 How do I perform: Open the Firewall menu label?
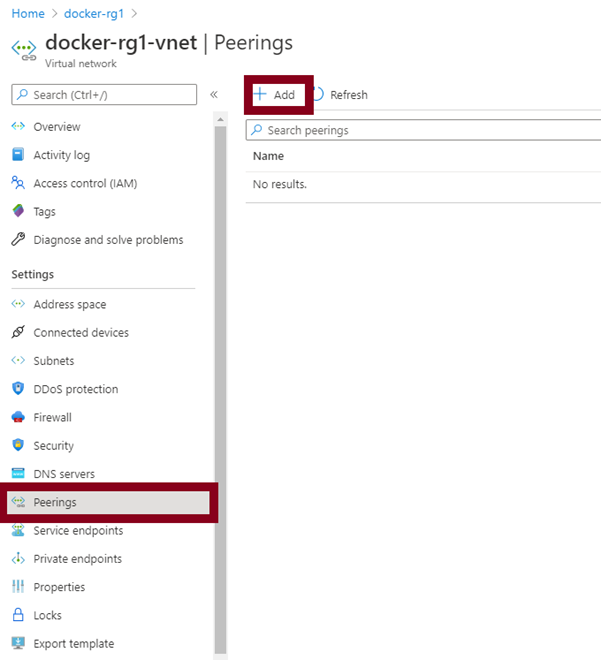[x=52, y=417]
